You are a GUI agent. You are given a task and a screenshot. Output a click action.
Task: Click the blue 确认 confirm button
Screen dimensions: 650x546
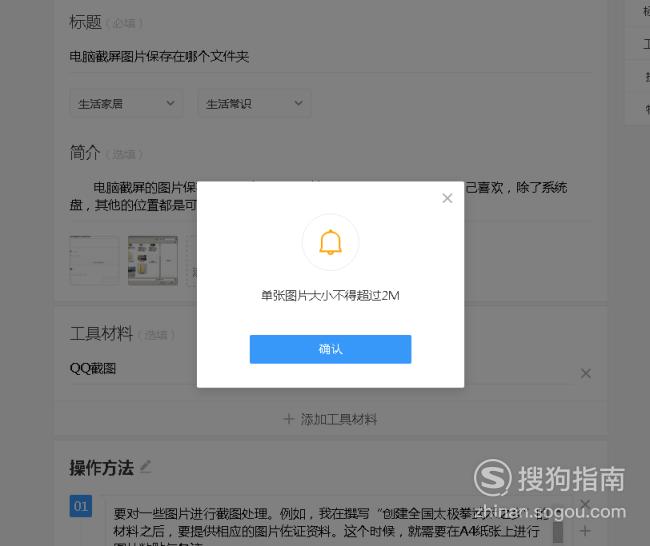coord(330,349)
